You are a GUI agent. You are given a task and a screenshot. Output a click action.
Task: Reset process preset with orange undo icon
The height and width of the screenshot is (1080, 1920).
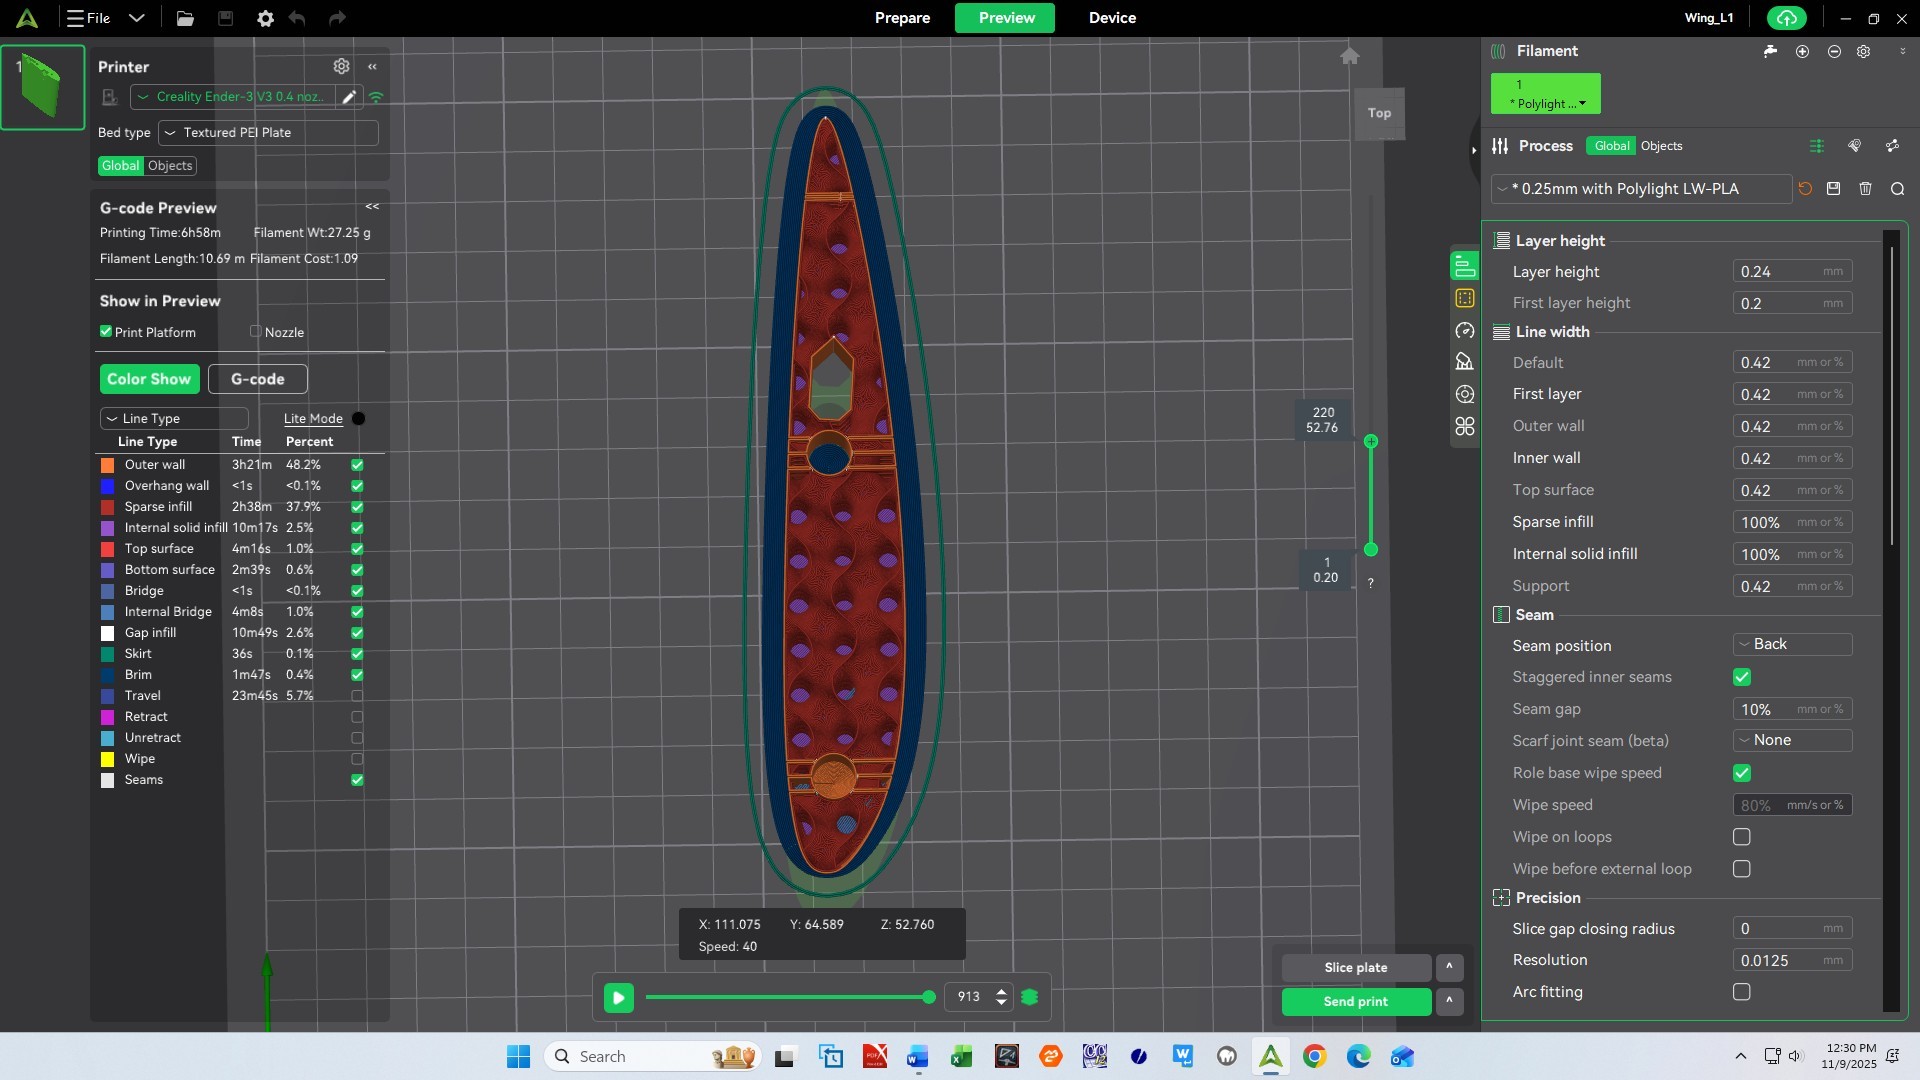[1805, 189]
